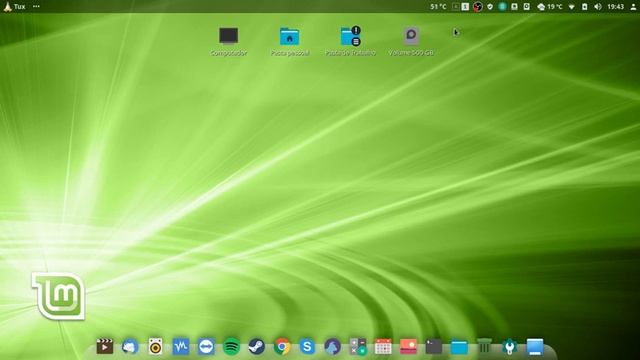Image resolution: width=640 pixels, height=360 pixels.
Task: Open the red image viewer icon in dock
Action: point(408,346)
